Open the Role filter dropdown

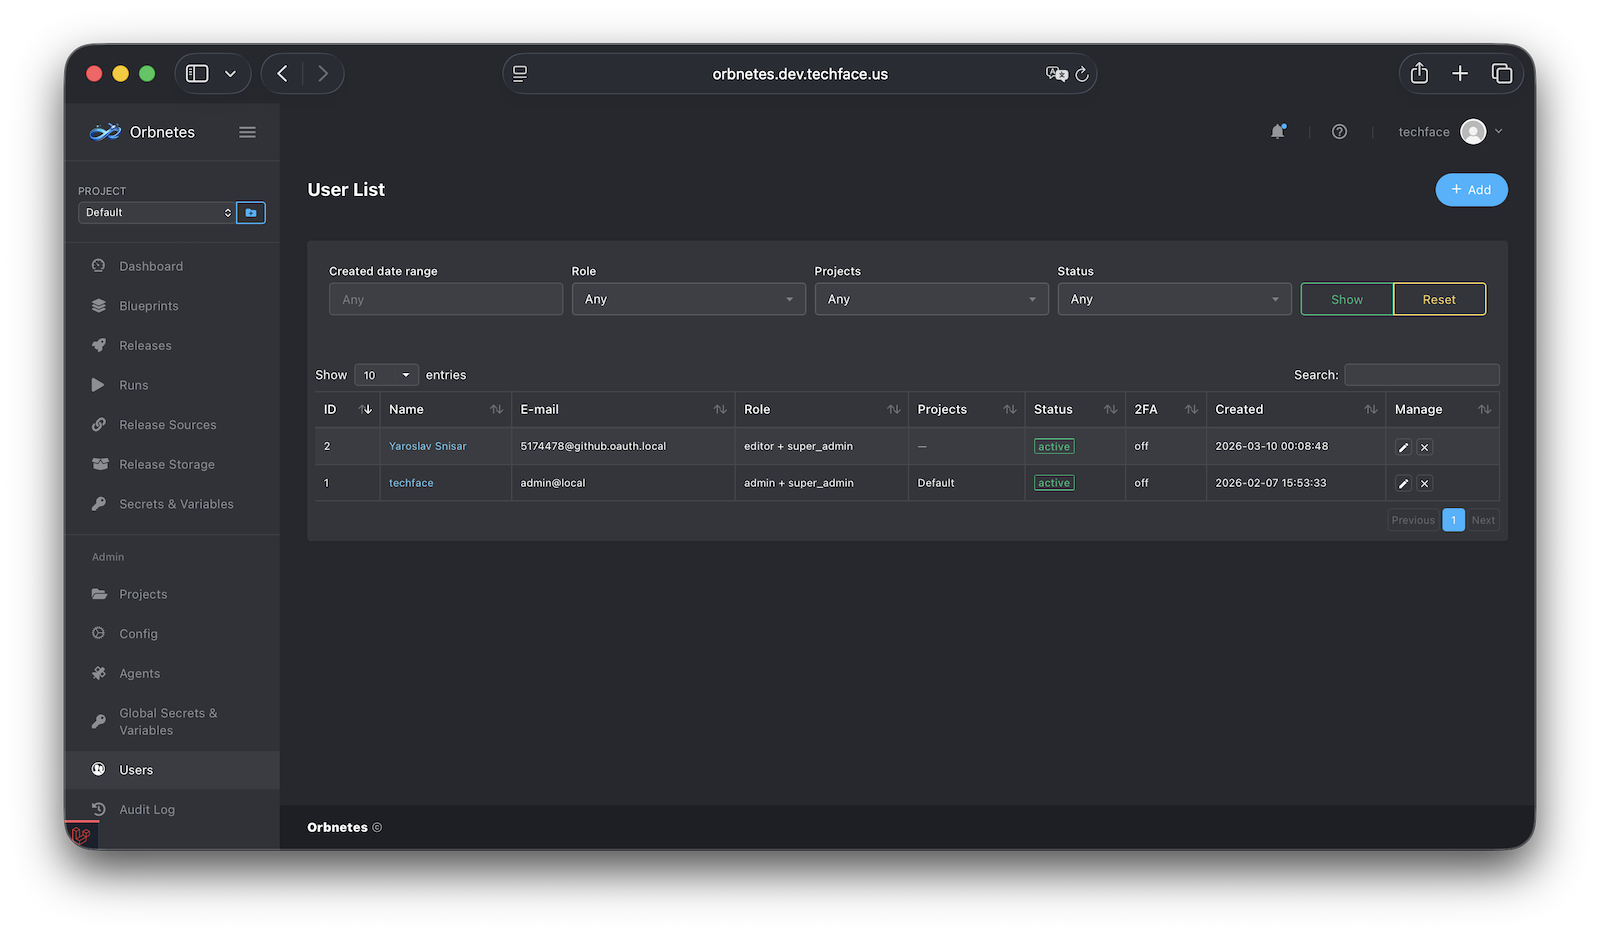pyautogui.click(x=688, y=298)
